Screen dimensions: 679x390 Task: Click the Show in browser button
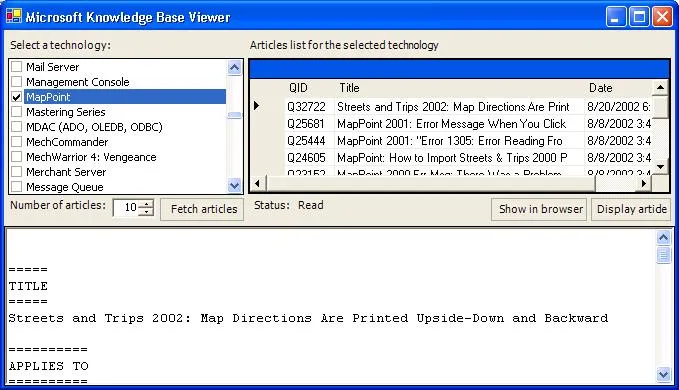tap(539, 209)
